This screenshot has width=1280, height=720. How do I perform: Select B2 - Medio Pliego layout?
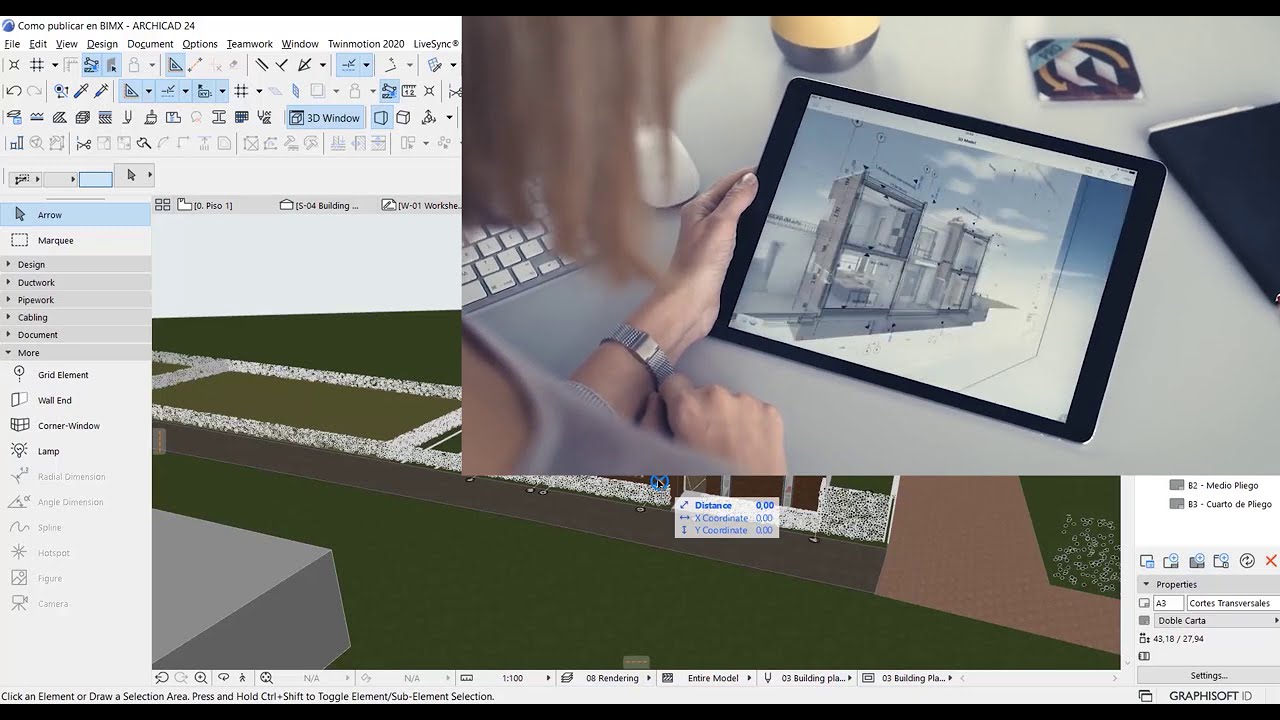pos(1222,485)
